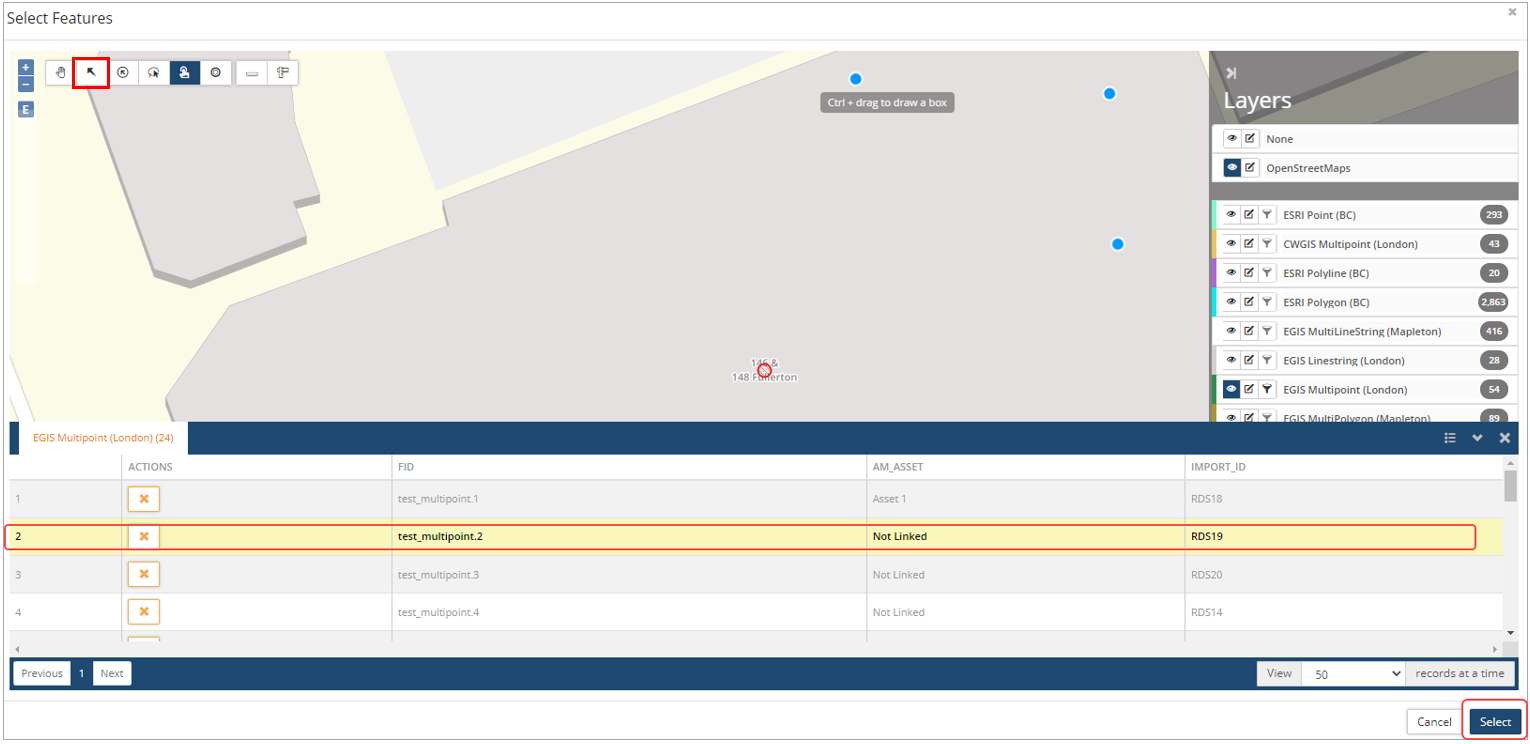
Task: Collapse the results grid with the chevron
Action: tap(1477, 438)
